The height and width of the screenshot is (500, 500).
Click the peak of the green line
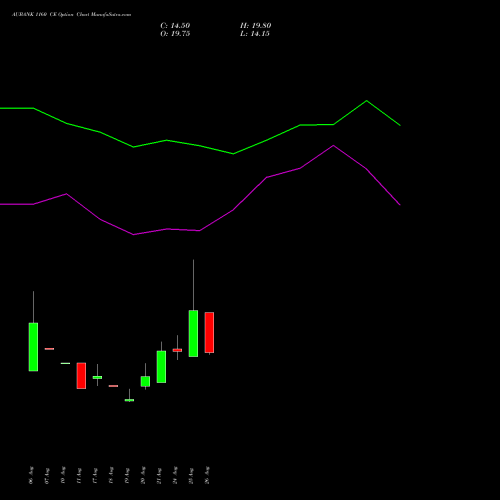click(x=367, y=101)
